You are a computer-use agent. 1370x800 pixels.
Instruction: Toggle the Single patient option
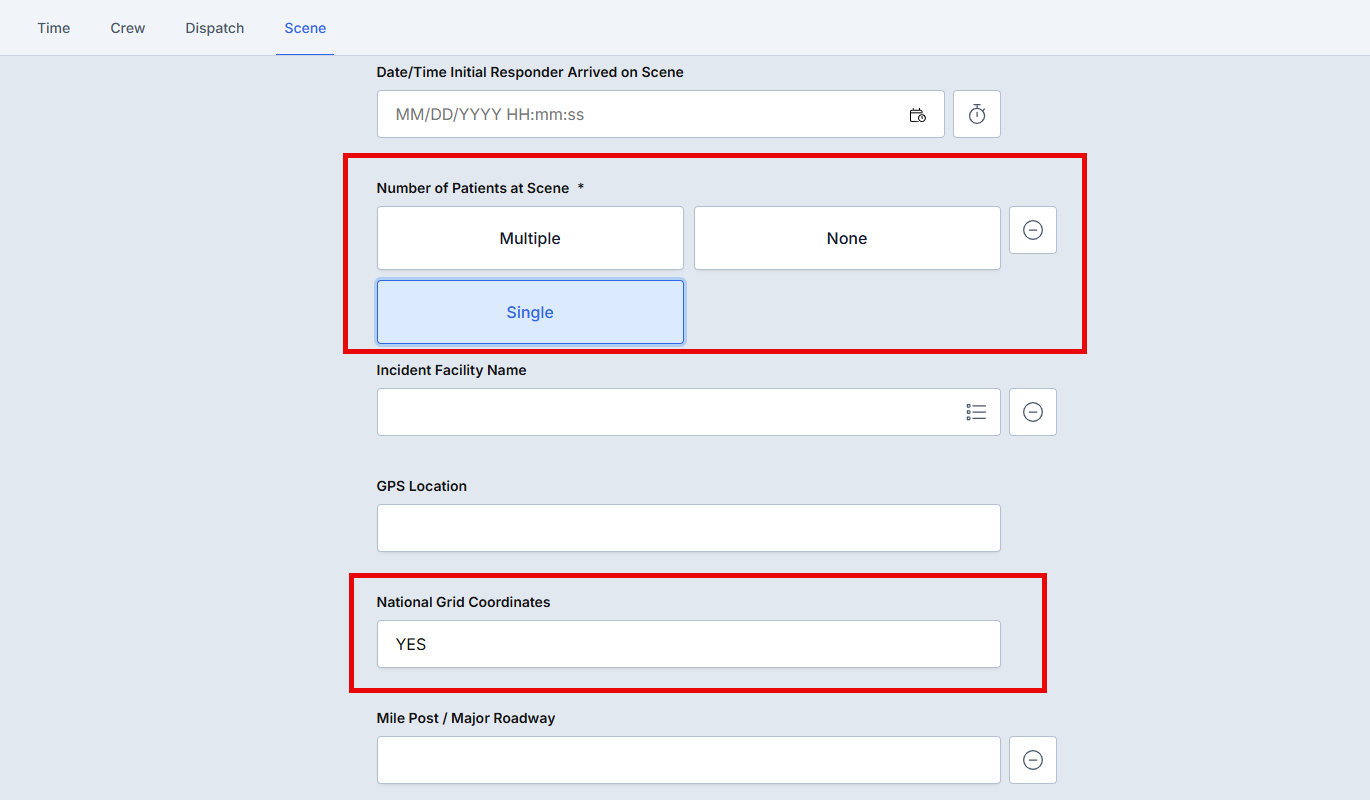530,312
